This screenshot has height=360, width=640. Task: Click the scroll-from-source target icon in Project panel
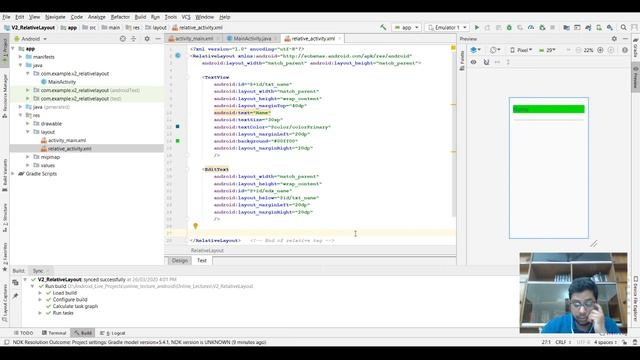tap(122, 39)
